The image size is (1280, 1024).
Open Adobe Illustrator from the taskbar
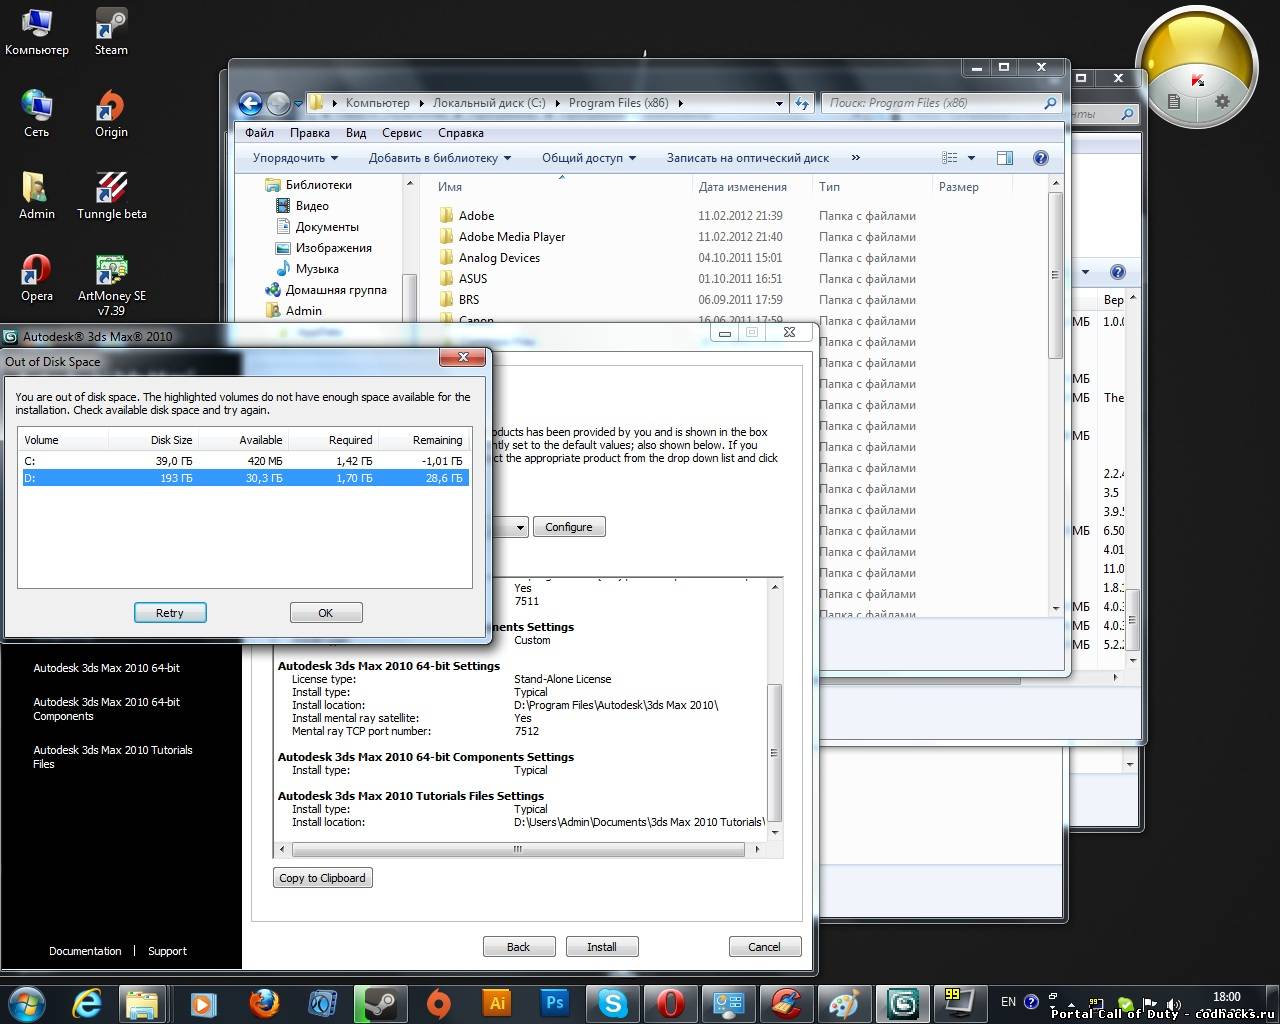point(496,1003)
